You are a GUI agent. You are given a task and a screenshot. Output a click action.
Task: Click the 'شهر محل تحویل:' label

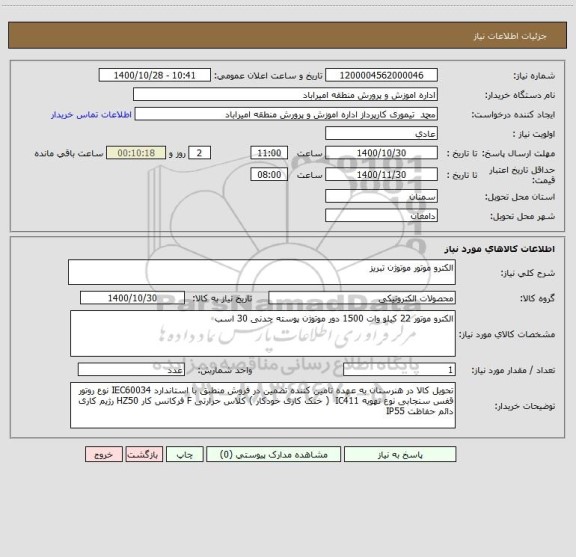tap(522, 216)
